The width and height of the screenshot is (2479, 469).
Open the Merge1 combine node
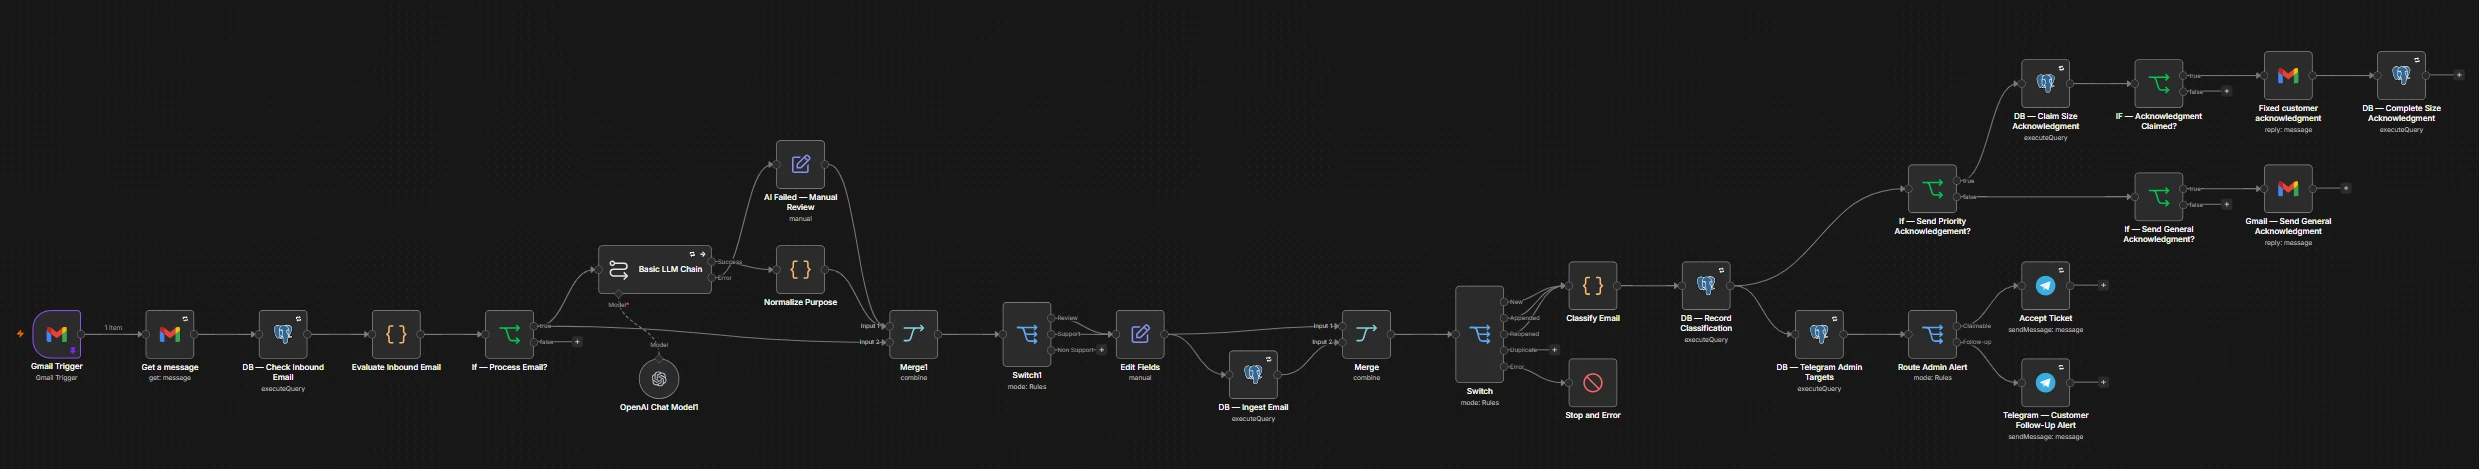pos(914,334)
